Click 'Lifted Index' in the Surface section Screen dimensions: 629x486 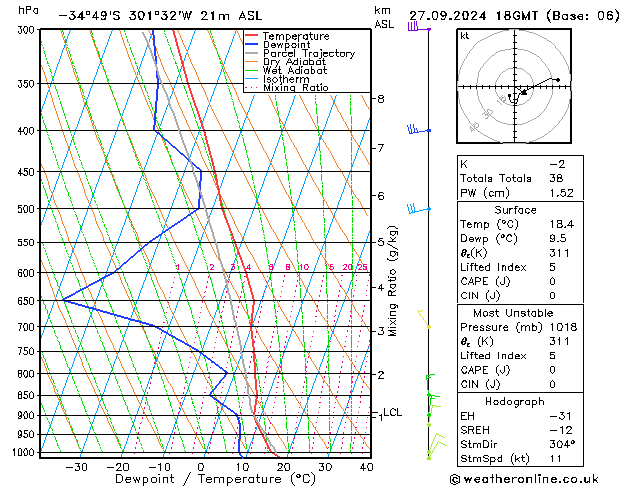click(x=493, y=267)
